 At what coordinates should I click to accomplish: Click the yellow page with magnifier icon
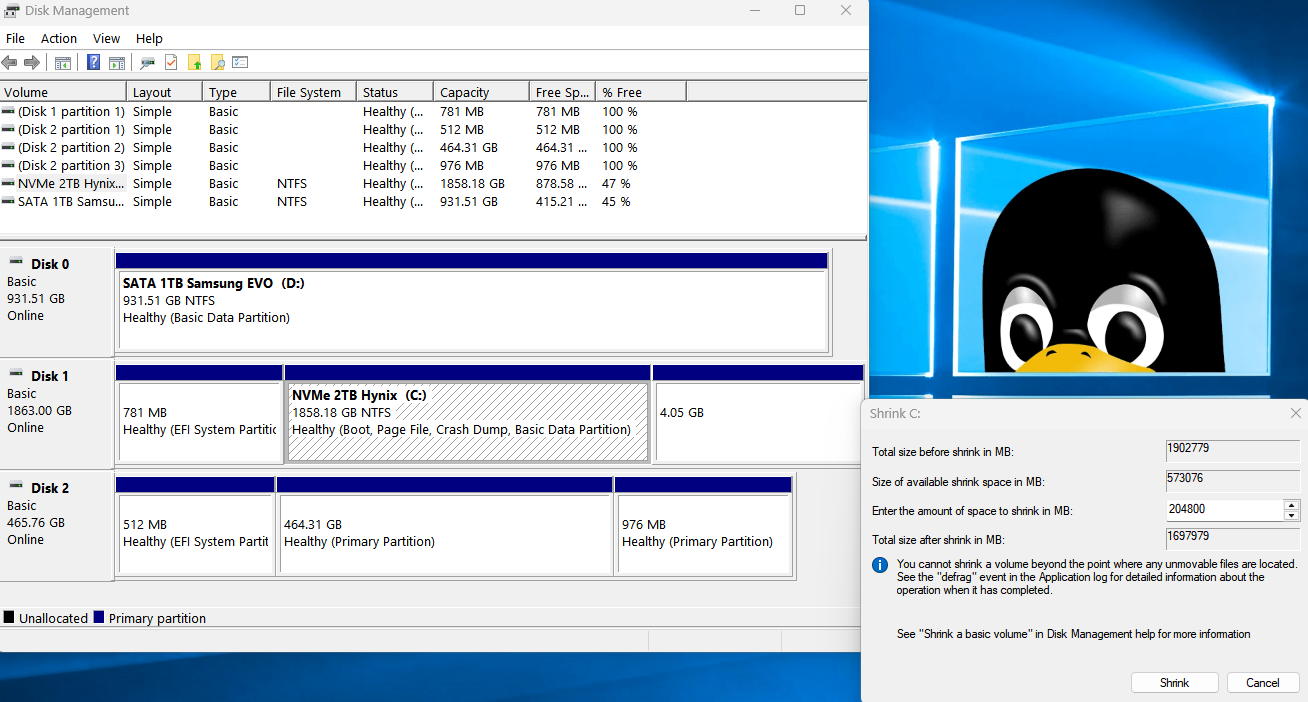[217, 63]
